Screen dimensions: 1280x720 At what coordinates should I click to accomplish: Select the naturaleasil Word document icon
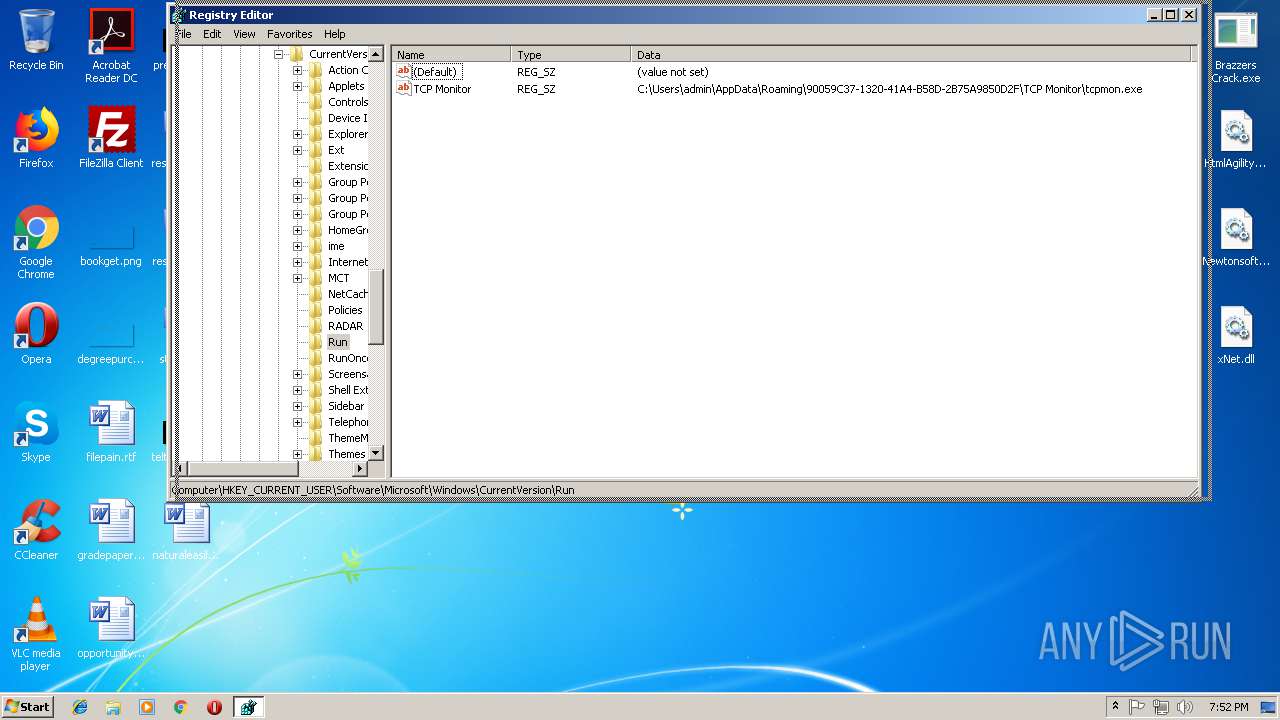[186, 531]
